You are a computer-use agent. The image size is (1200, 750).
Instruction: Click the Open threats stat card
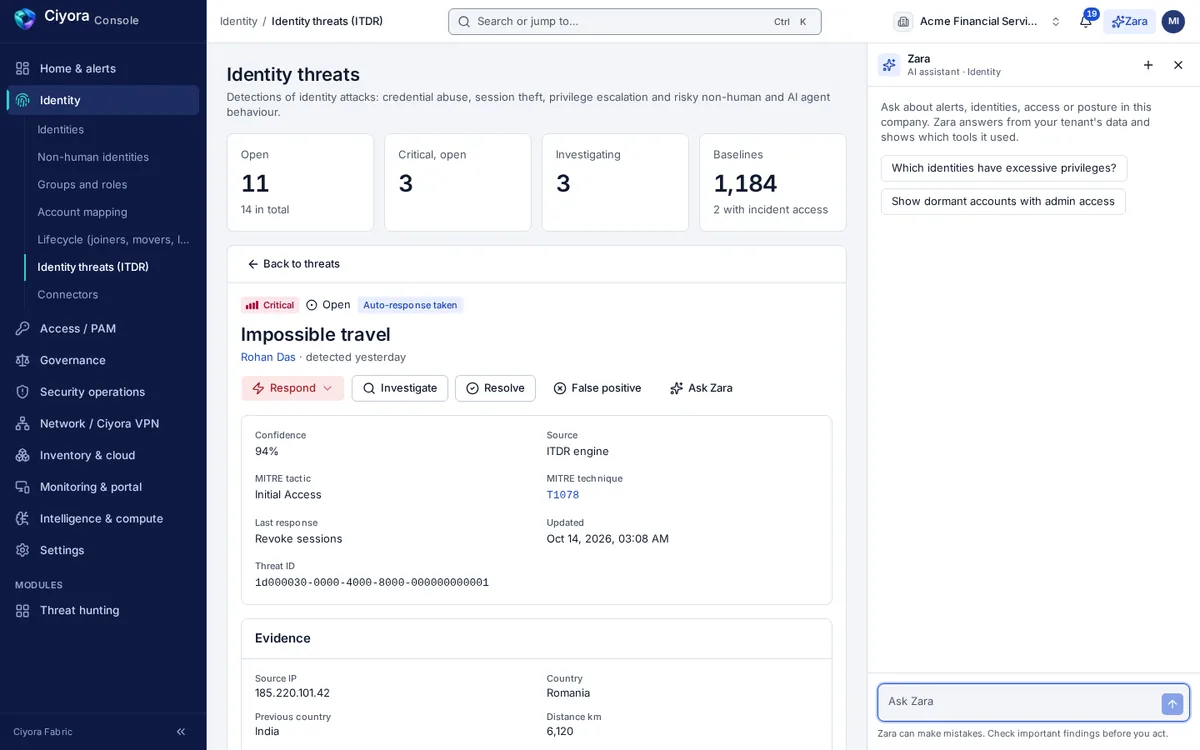300,183
